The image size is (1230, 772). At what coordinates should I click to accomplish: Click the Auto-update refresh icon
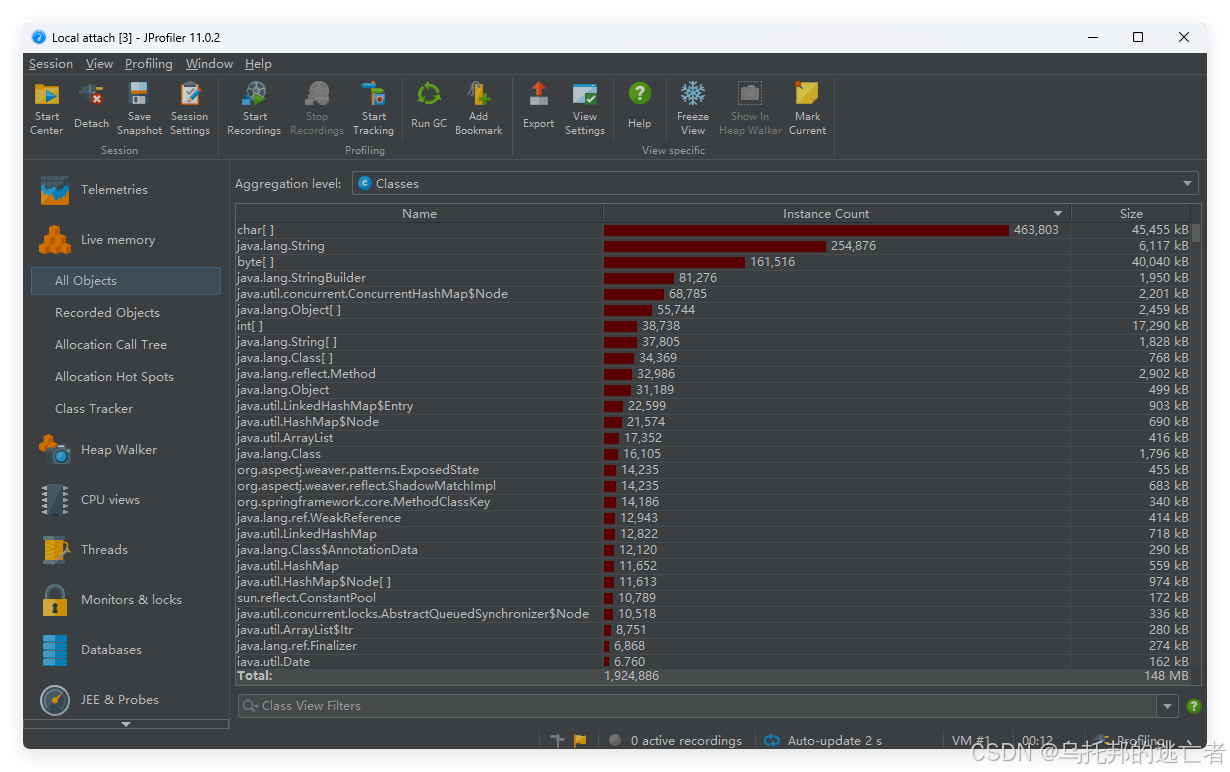(771, 741)
